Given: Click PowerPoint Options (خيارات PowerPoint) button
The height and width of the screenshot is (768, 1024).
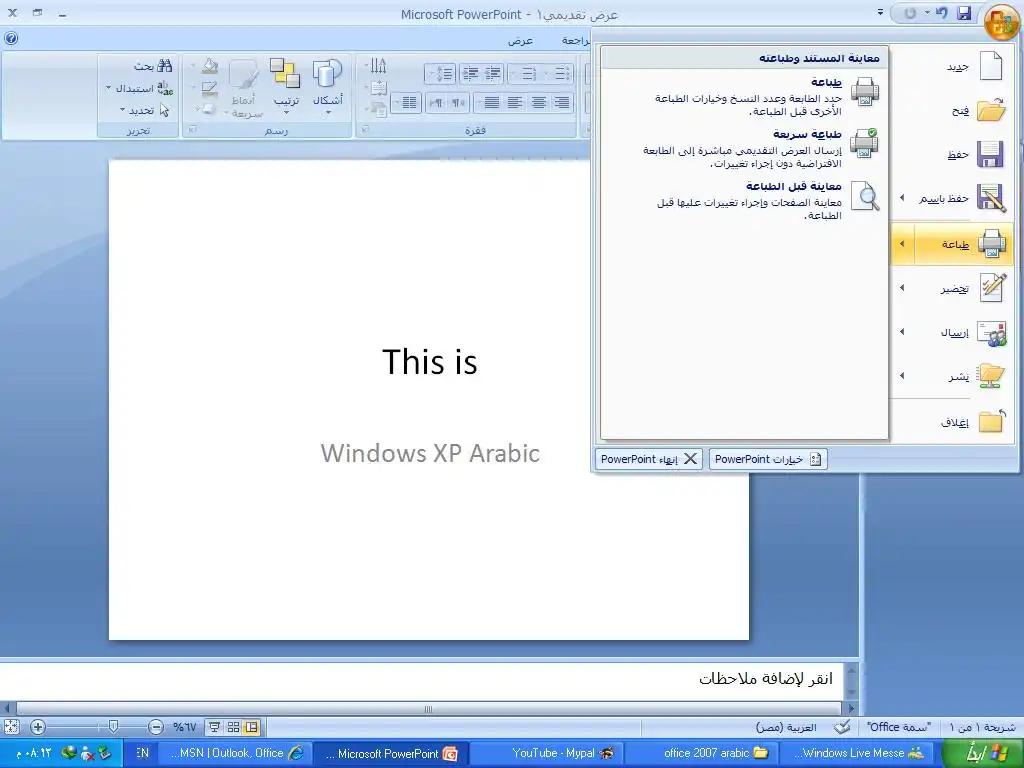Looking at the screenshot, I should coord(768,459).
